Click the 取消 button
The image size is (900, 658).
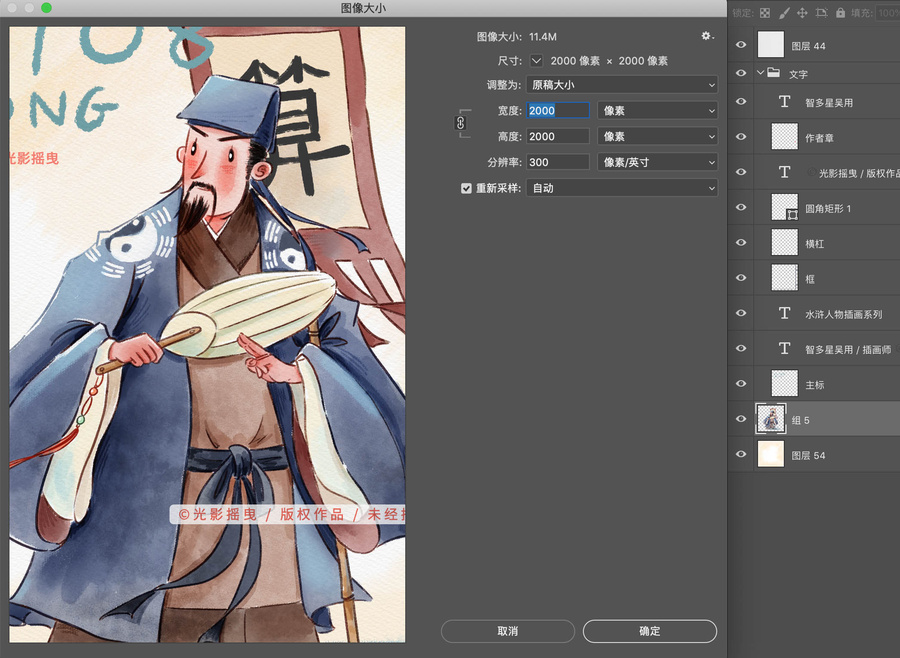(507, 631)
